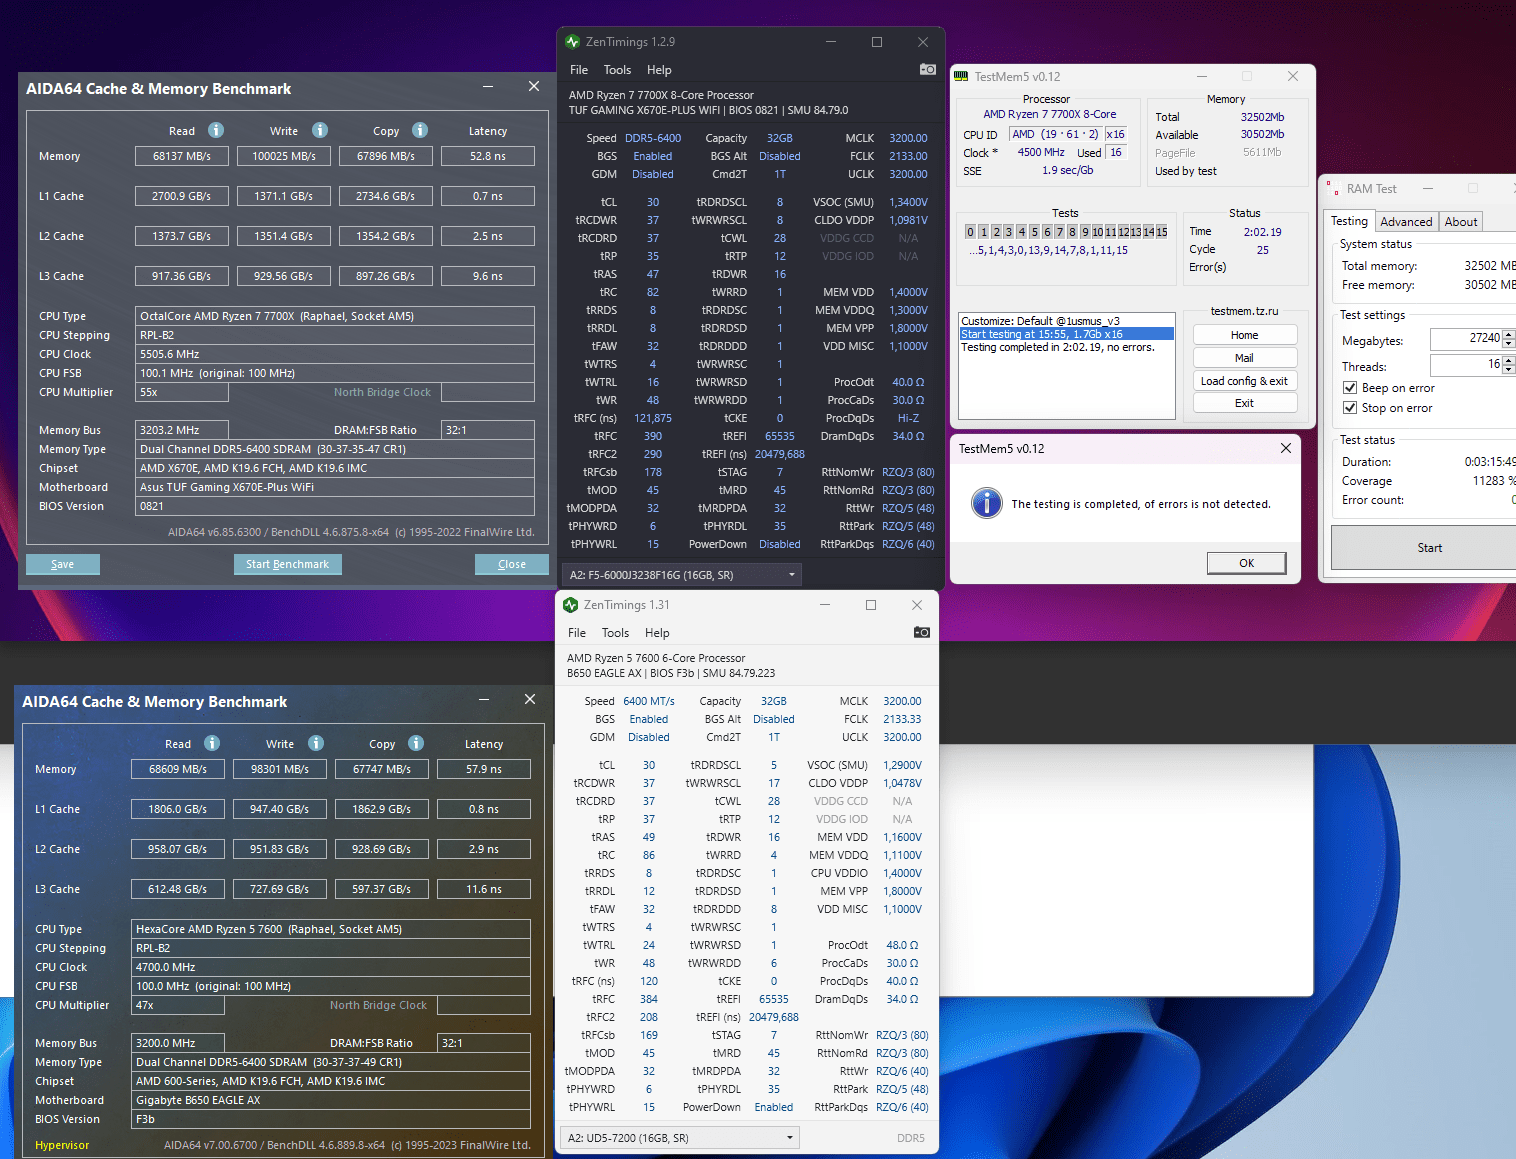Screen dimensions: 1516x1159
Task: Click OK in the TestMem5 completion dialog
Action: tap(1246, 563)
